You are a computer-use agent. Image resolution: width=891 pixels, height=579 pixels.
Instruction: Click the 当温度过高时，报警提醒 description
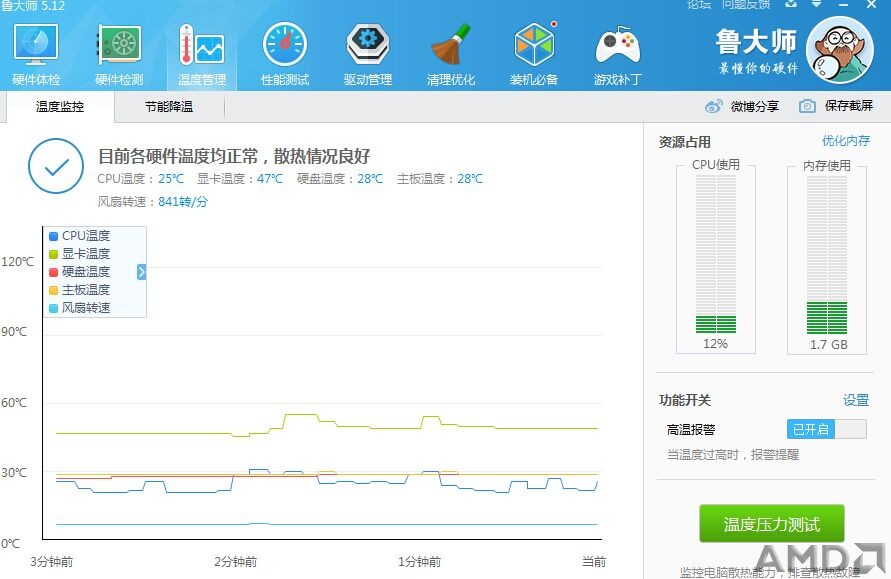[x=733, y=455]
